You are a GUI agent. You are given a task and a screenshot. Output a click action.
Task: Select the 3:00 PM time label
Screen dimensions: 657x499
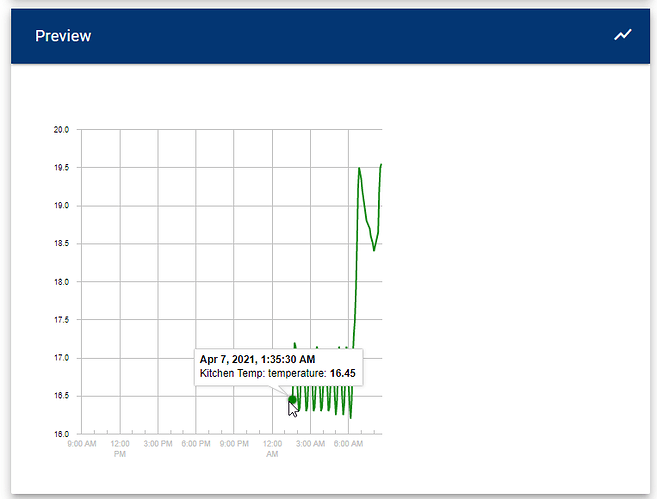tap(158, 443)
